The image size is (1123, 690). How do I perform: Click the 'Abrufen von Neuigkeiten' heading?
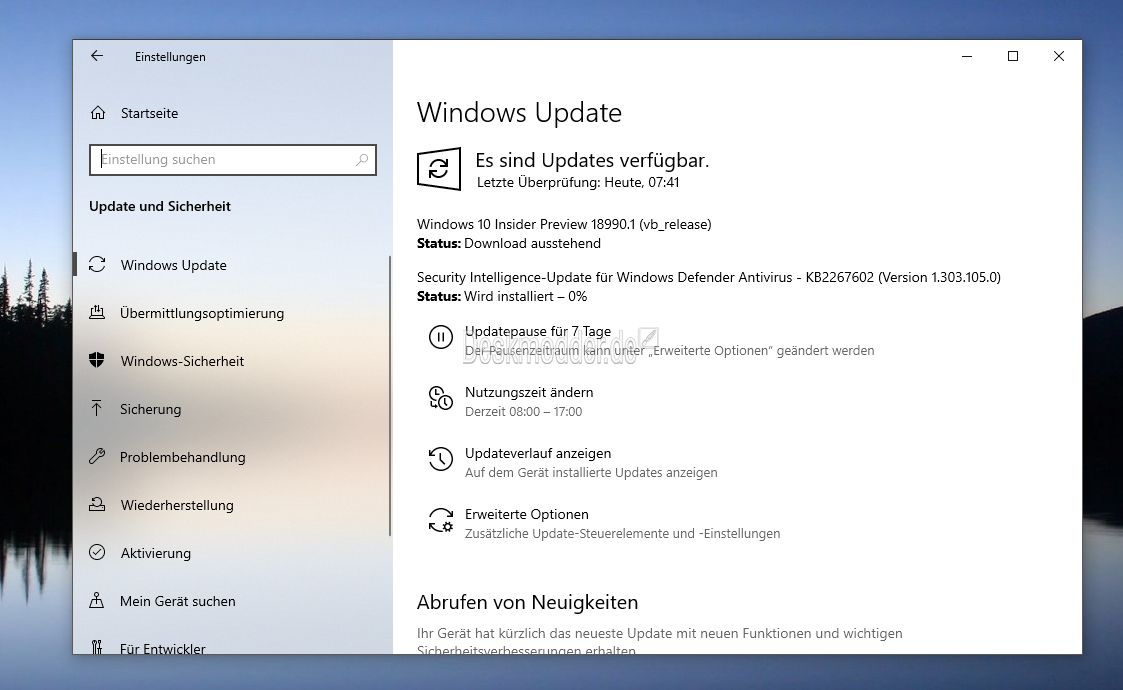click(x=527, y=603)
